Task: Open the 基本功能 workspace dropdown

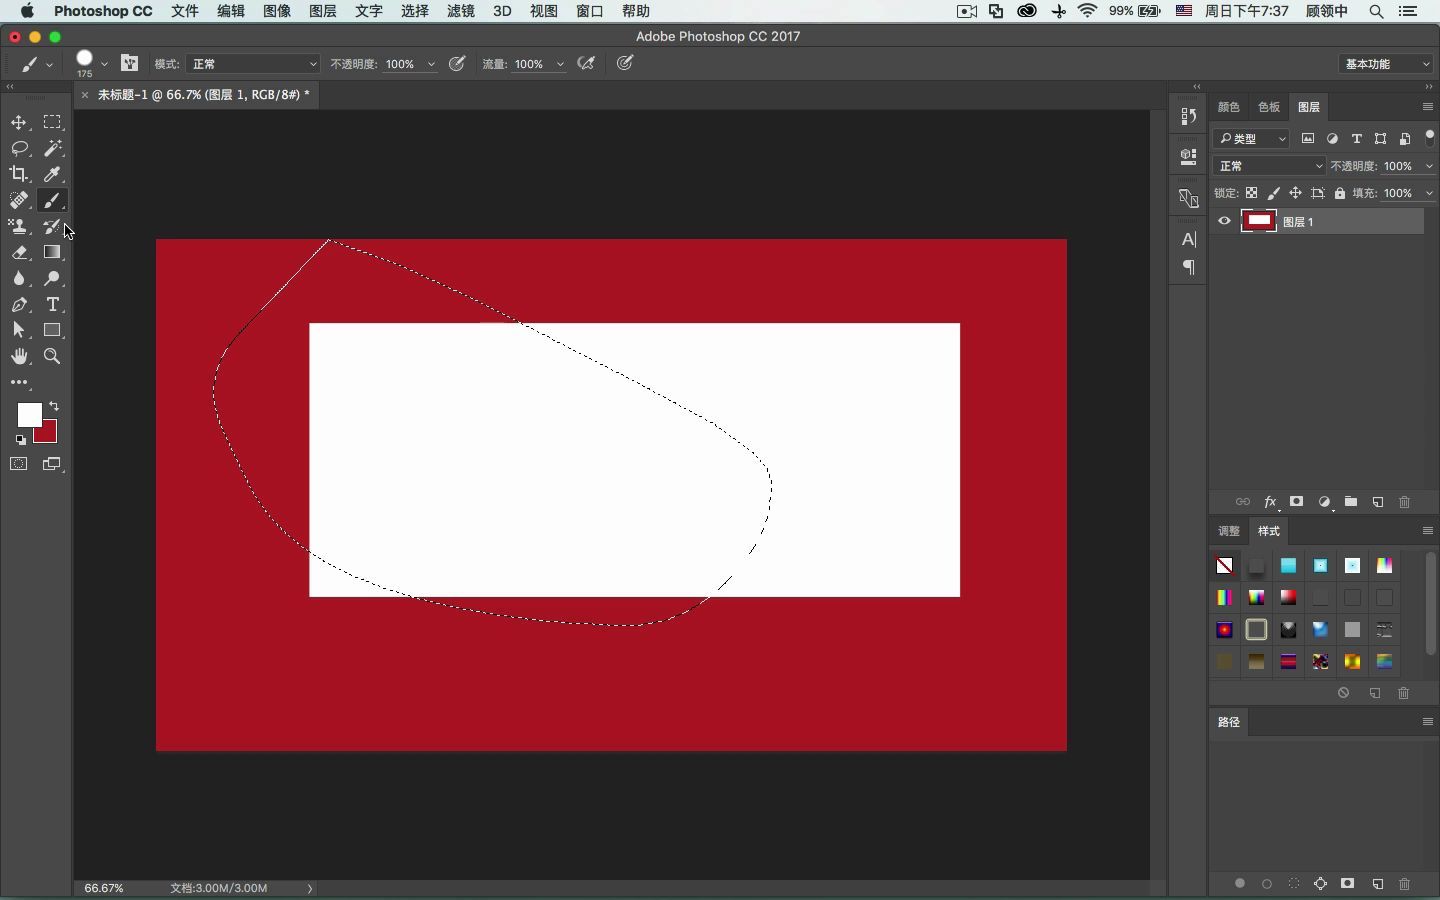Action: tap(1386, 63)
